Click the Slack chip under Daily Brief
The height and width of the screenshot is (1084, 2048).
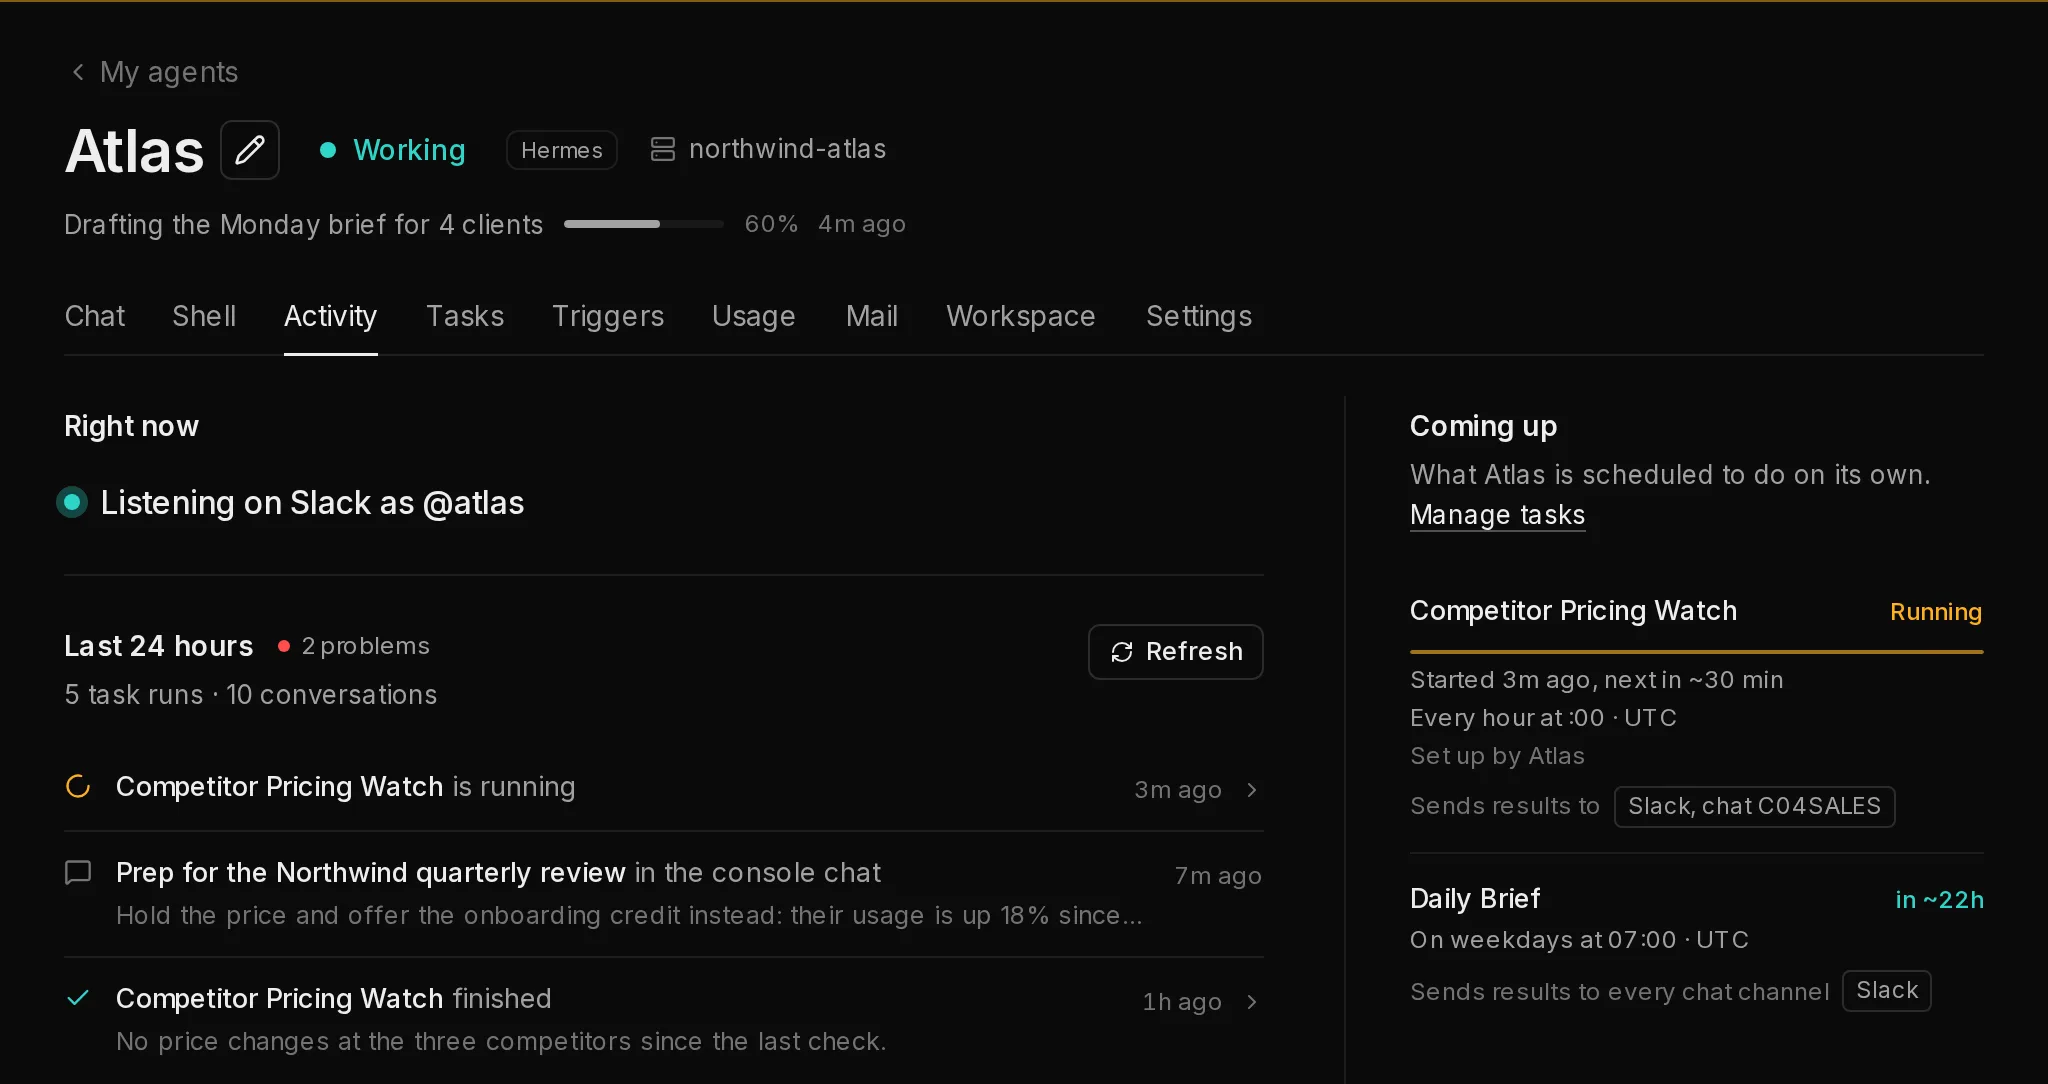(1887, 990)
